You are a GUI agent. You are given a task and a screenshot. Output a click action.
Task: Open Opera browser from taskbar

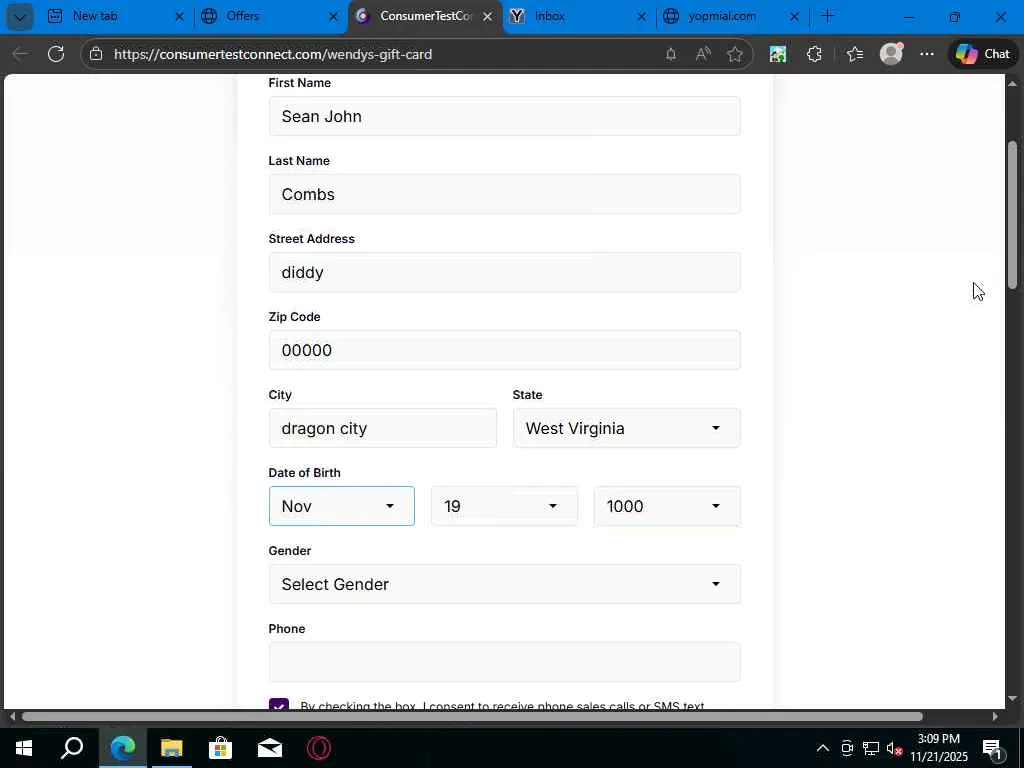[x=319, y=748]
